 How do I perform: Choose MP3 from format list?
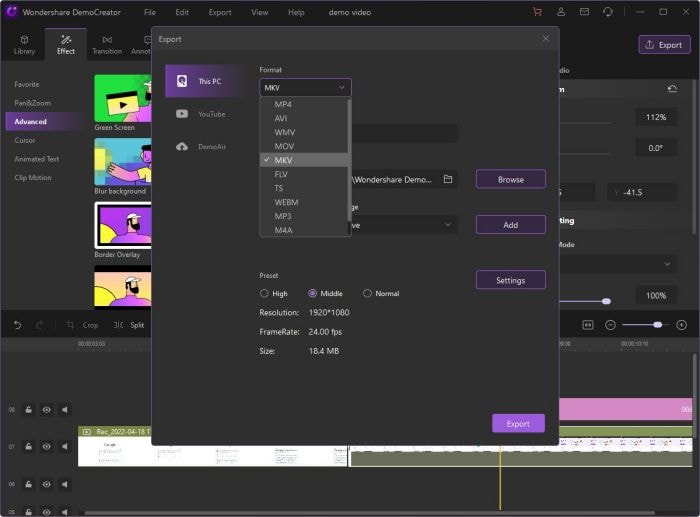coord(304,216)
